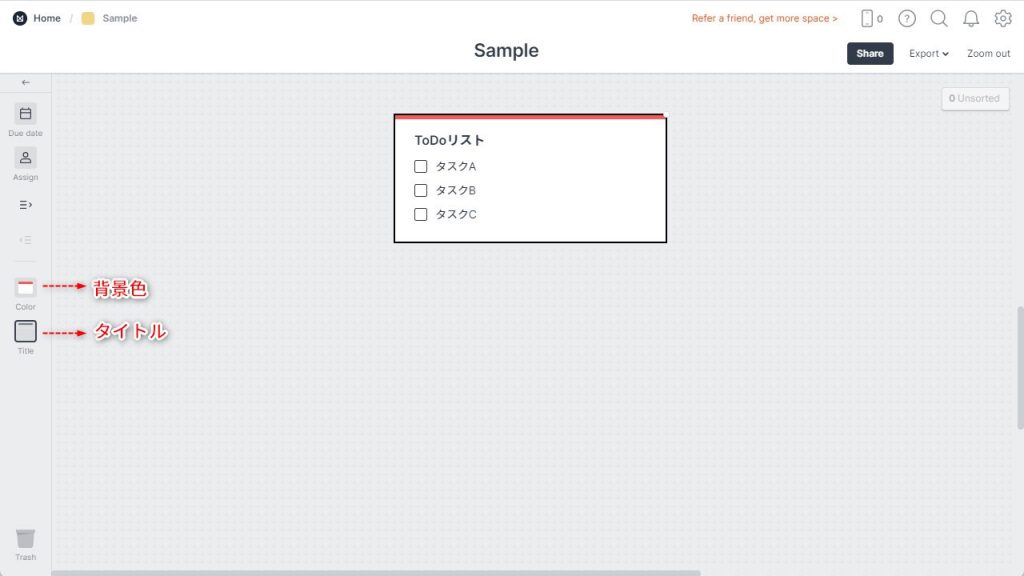Check the タスクB checkbox
The image size is (1024, 576).
421,191
